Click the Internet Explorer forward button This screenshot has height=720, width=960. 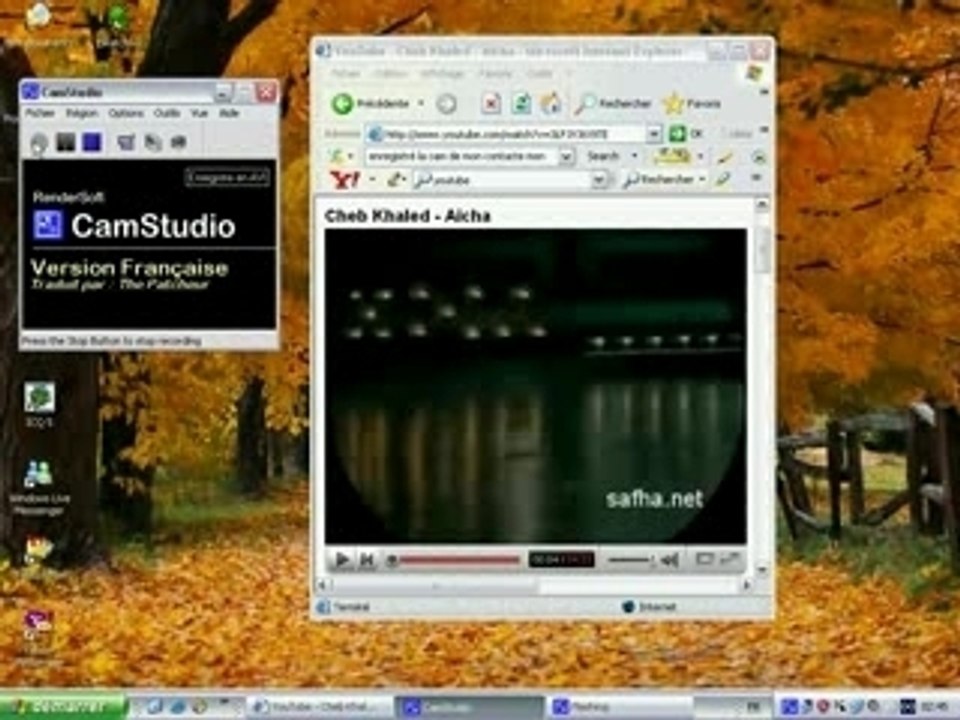[x=446, y=104]
